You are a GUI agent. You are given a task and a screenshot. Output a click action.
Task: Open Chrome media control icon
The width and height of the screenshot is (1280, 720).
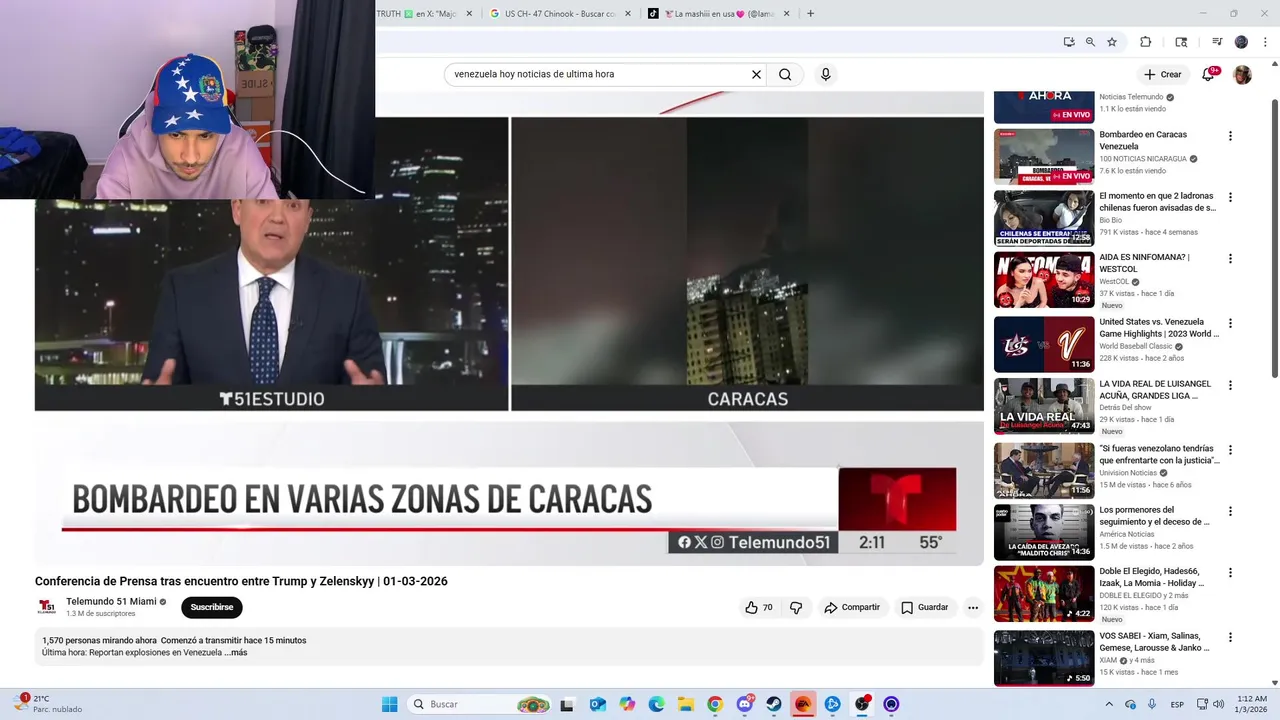tap(1217, 42)
